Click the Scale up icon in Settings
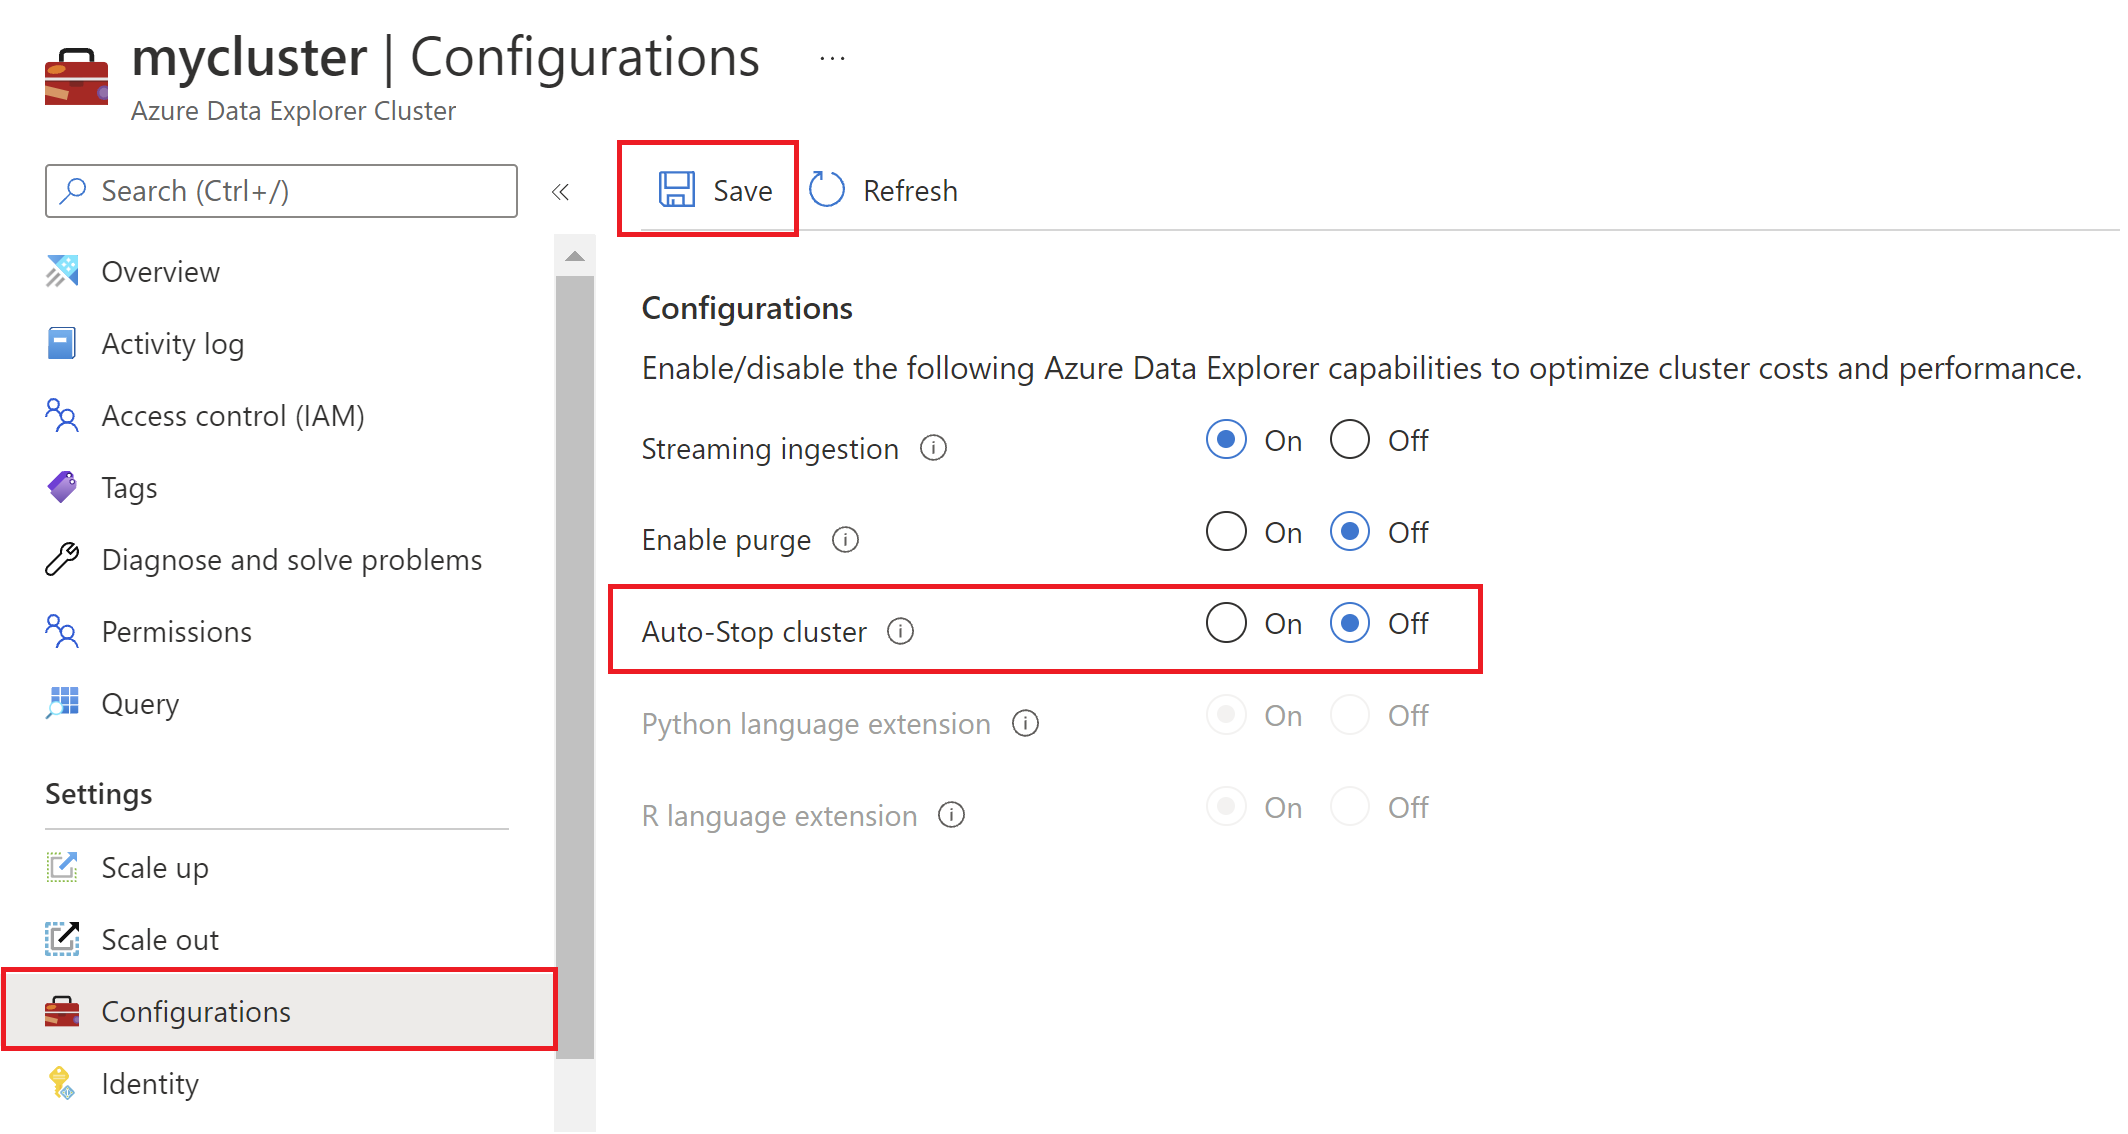Viewport: 2128px width, 1134px height. click(62, 864)
